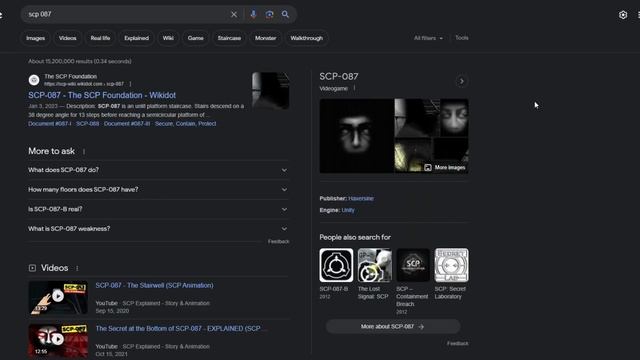
Task: Open the Wikidot result staircase thumbnail
Action: (x=271, y=91)
